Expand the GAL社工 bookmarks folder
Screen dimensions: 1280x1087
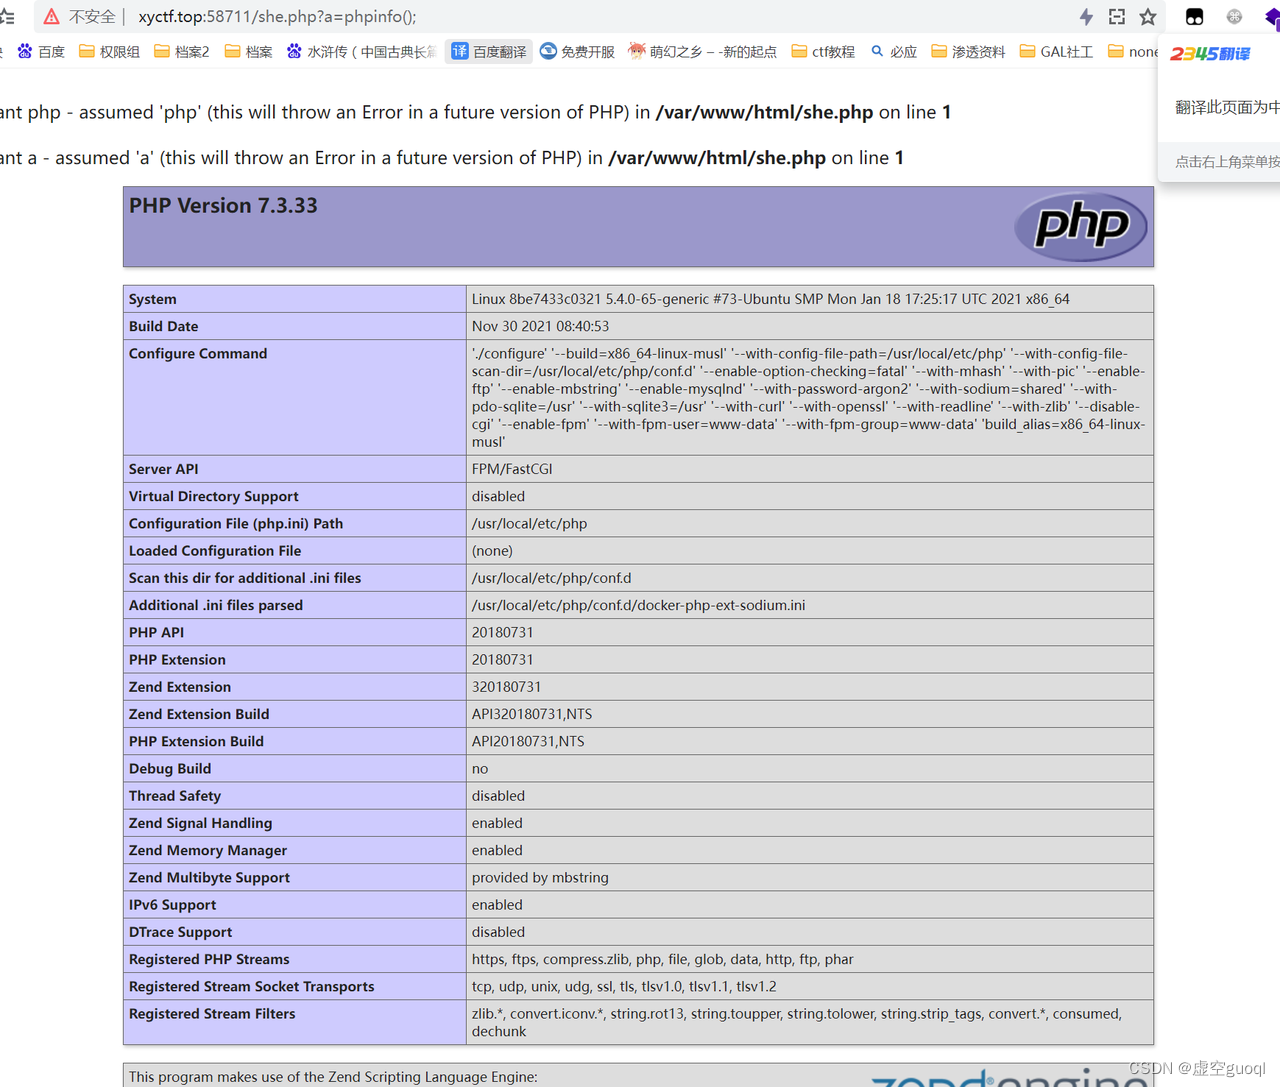pyautogui.click(x=1055, y=51)
